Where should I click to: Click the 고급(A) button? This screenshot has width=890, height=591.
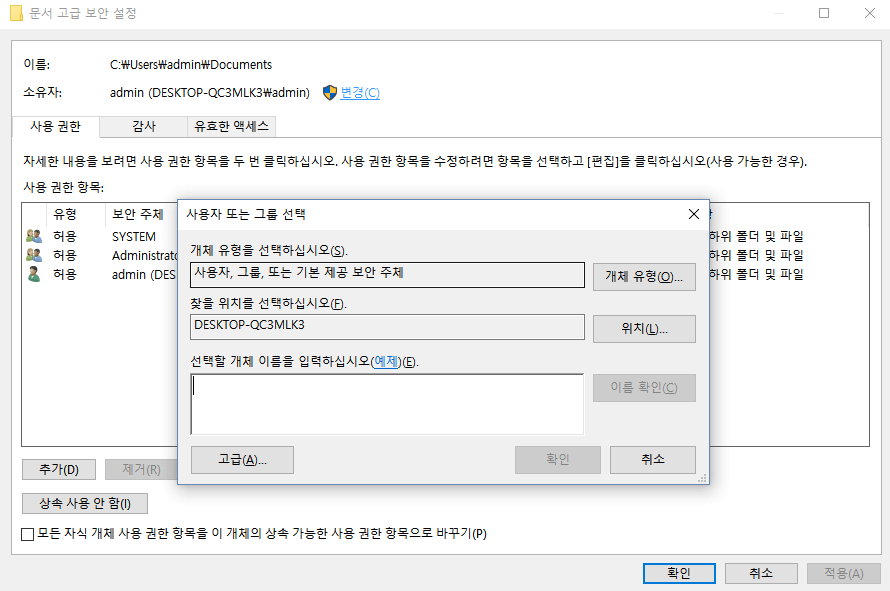[x=241, y=461]
